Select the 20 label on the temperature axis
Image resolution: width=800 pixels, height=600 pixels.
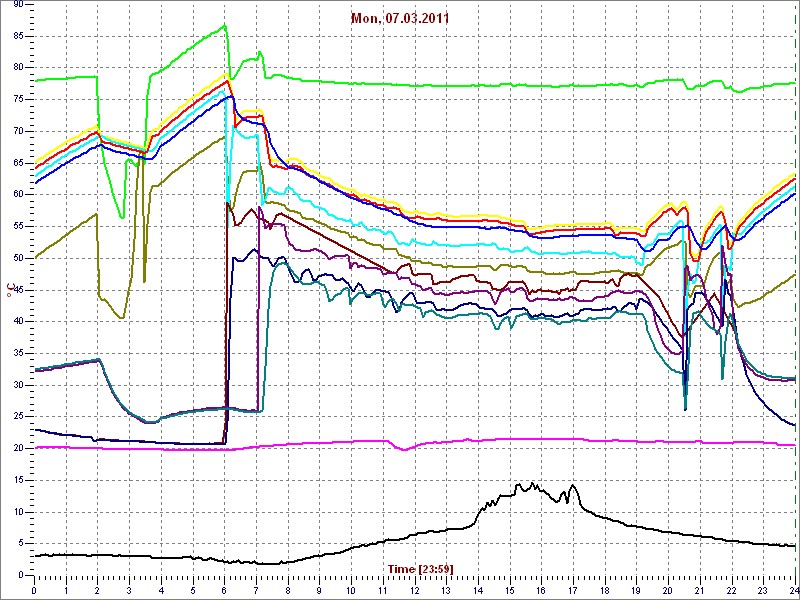click(19, 448)
